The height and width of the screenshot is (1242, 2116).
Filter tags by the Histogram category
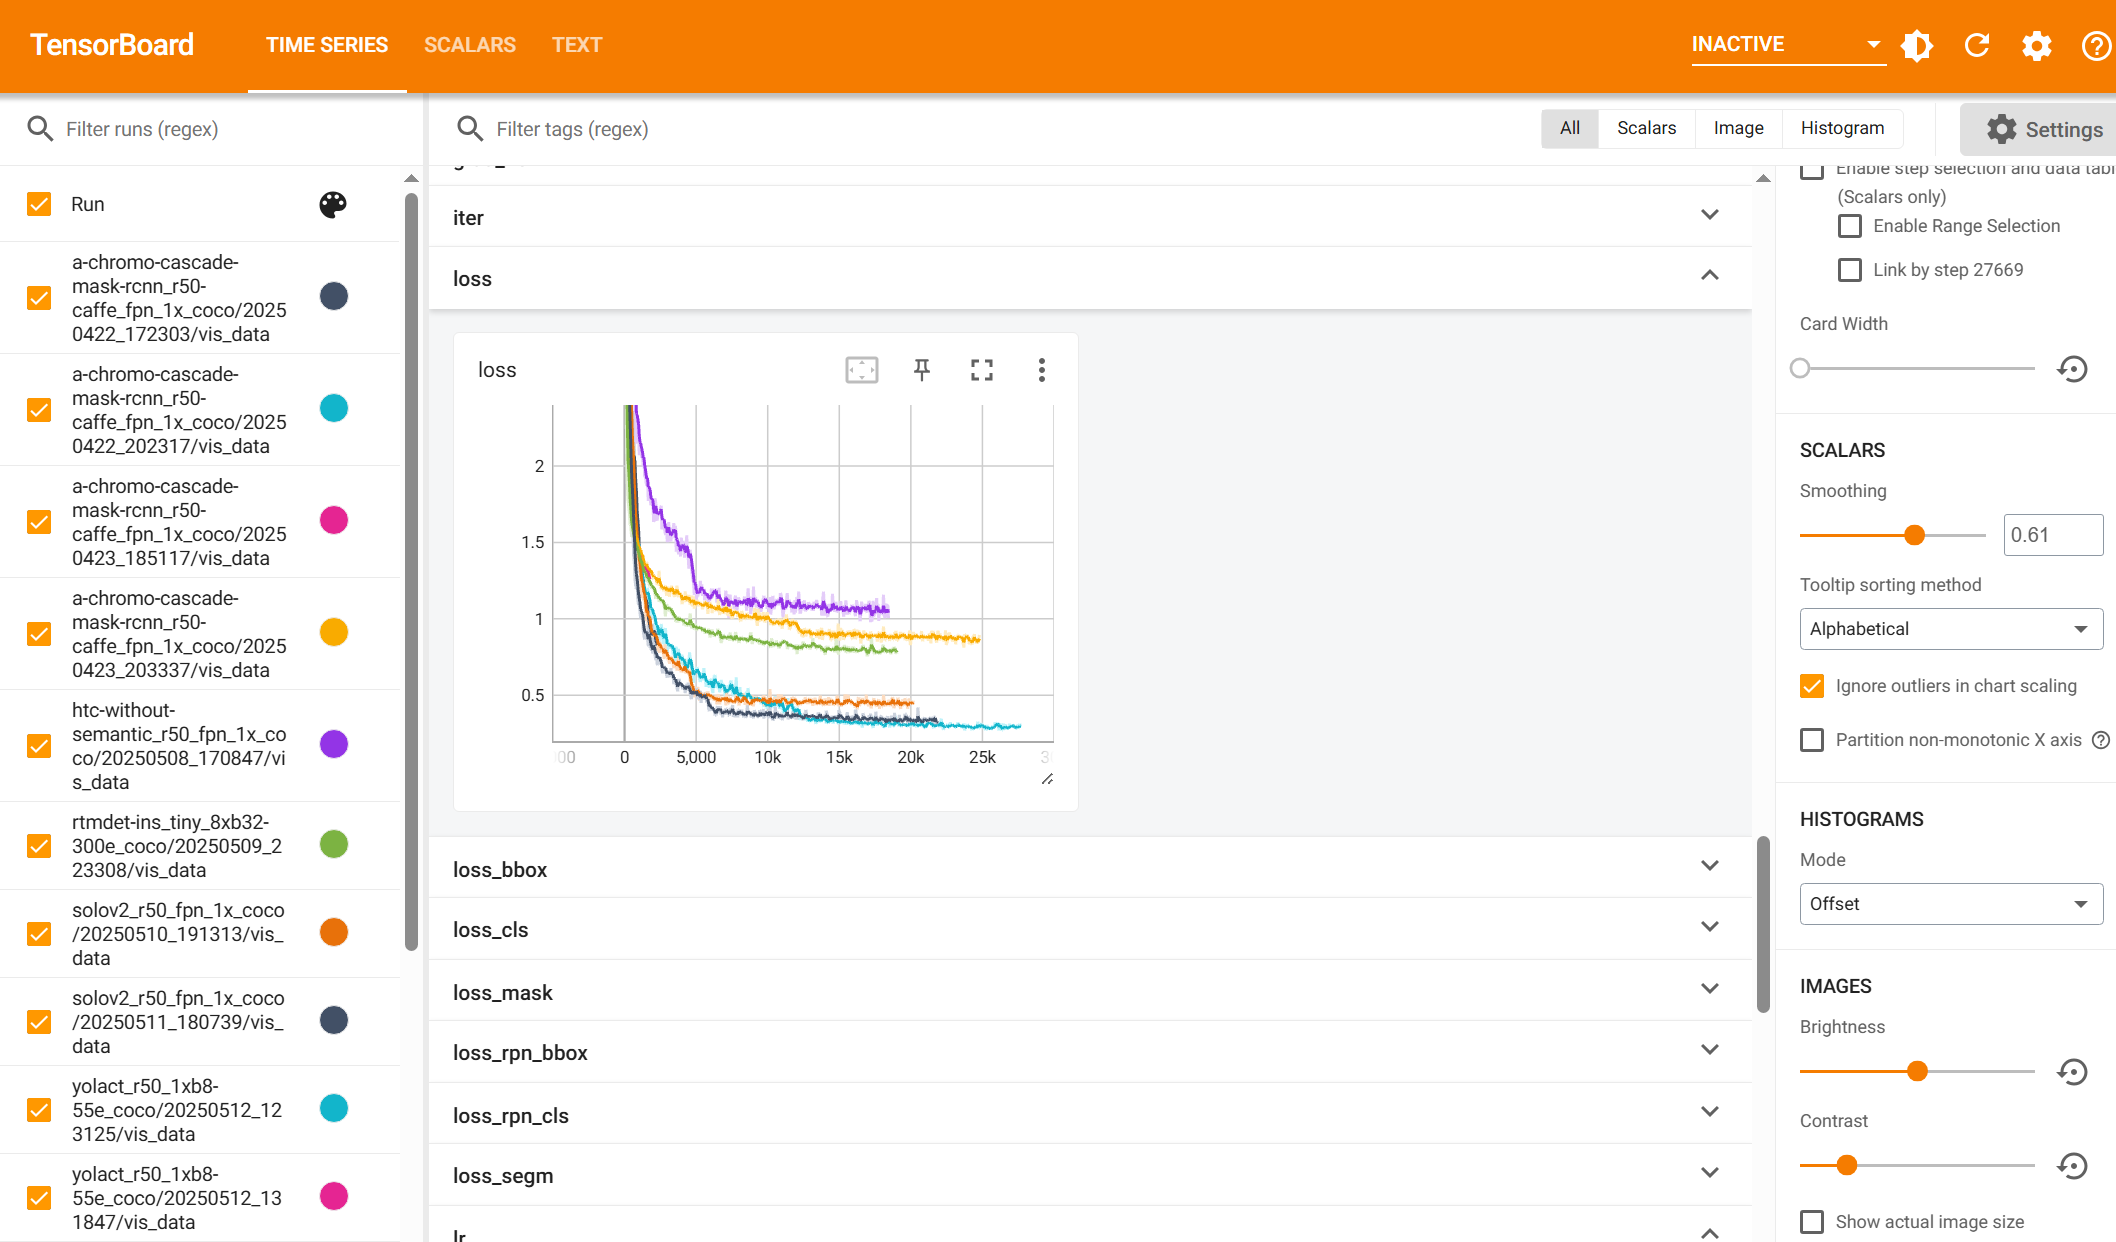1841,128
